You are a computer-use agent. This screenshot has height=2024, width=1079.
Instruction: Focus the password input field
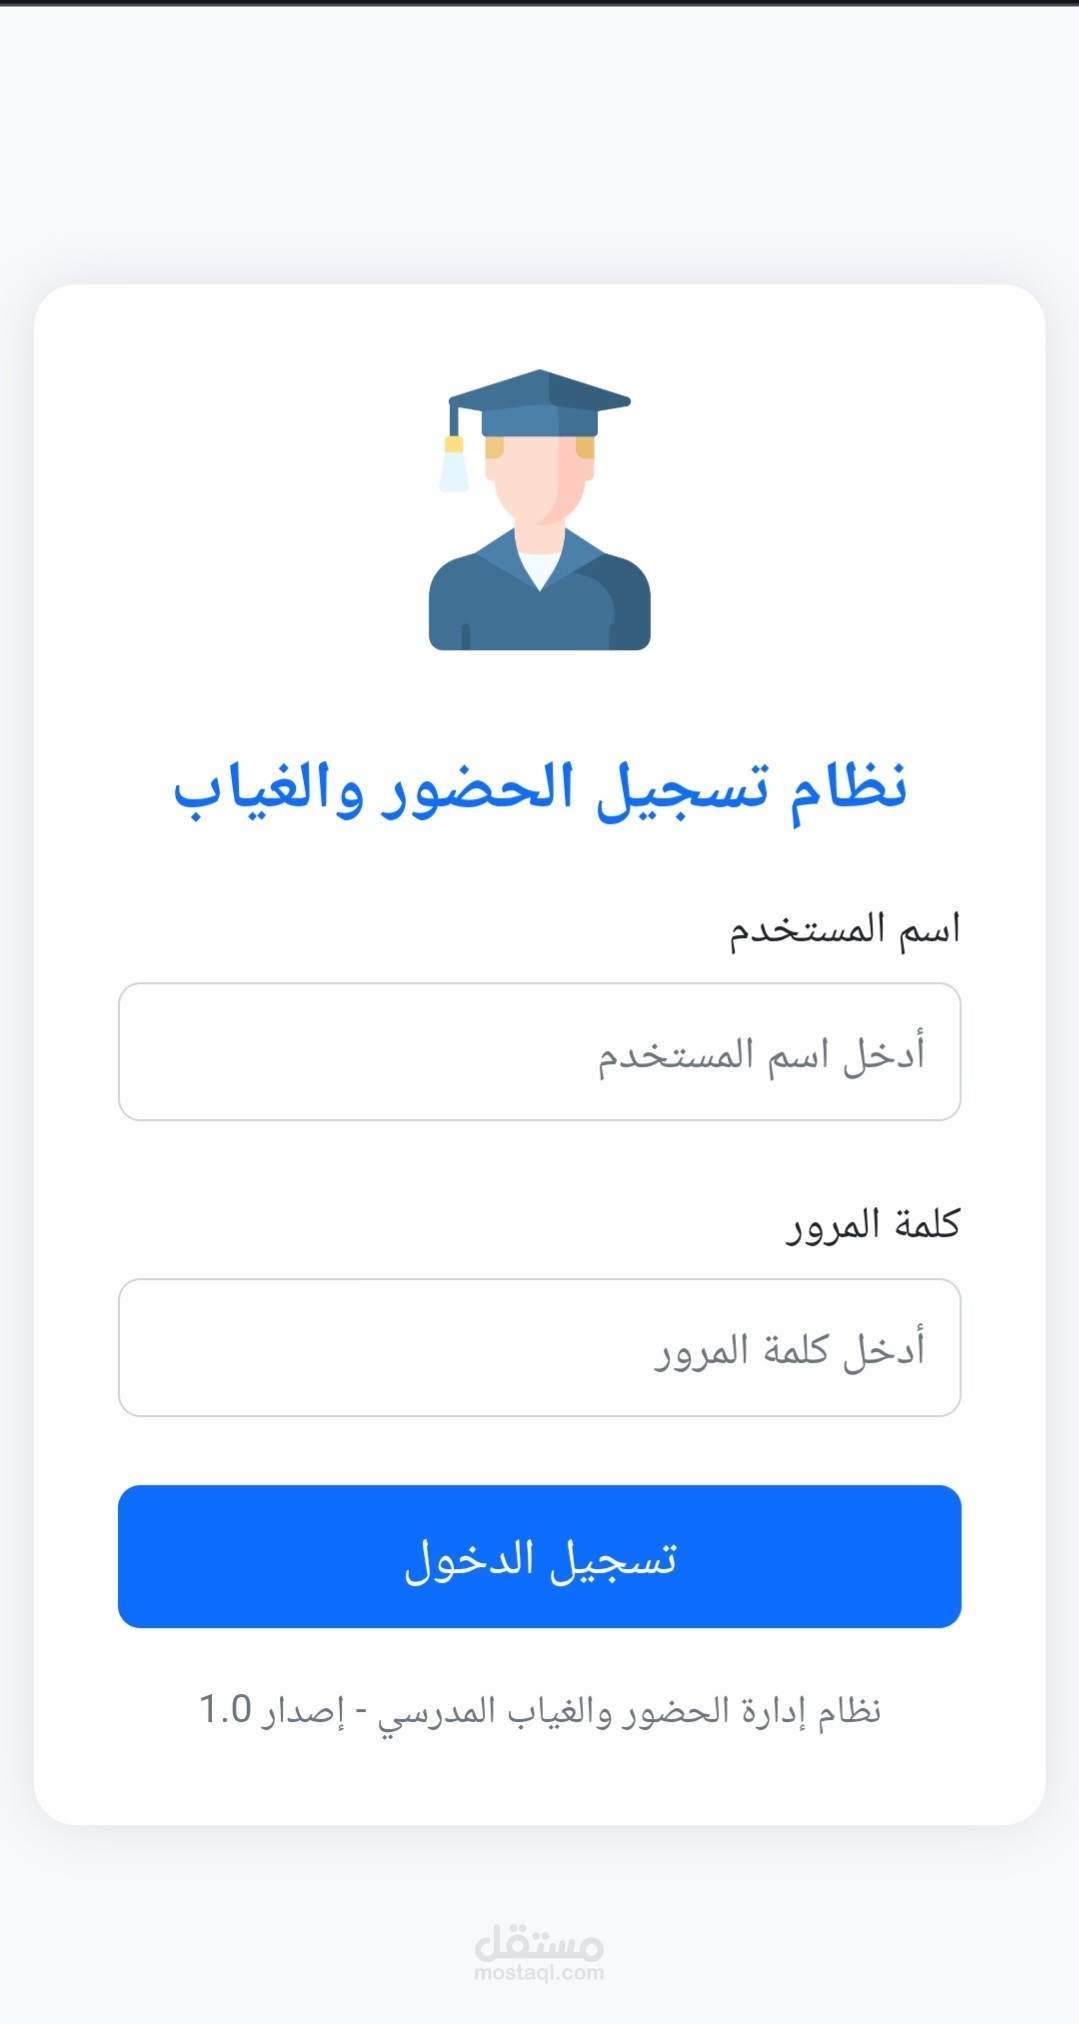[x=540, y=1347]
